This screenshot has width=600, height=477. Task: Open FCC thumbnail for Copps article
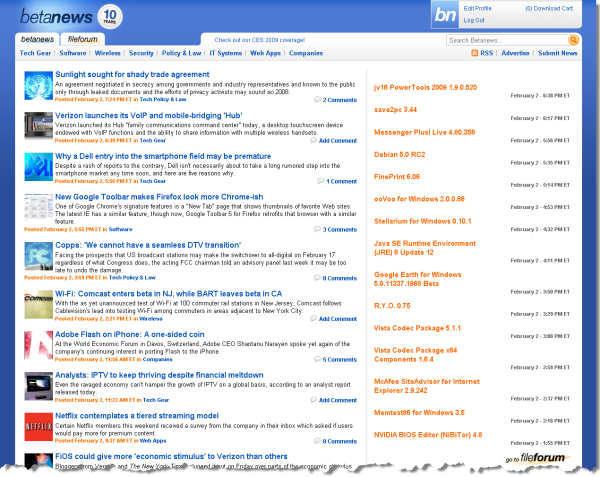[x=38, y=256]
